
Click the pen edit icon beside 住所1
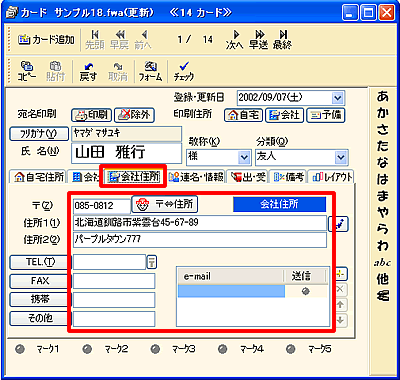click(x=338, y=224)
